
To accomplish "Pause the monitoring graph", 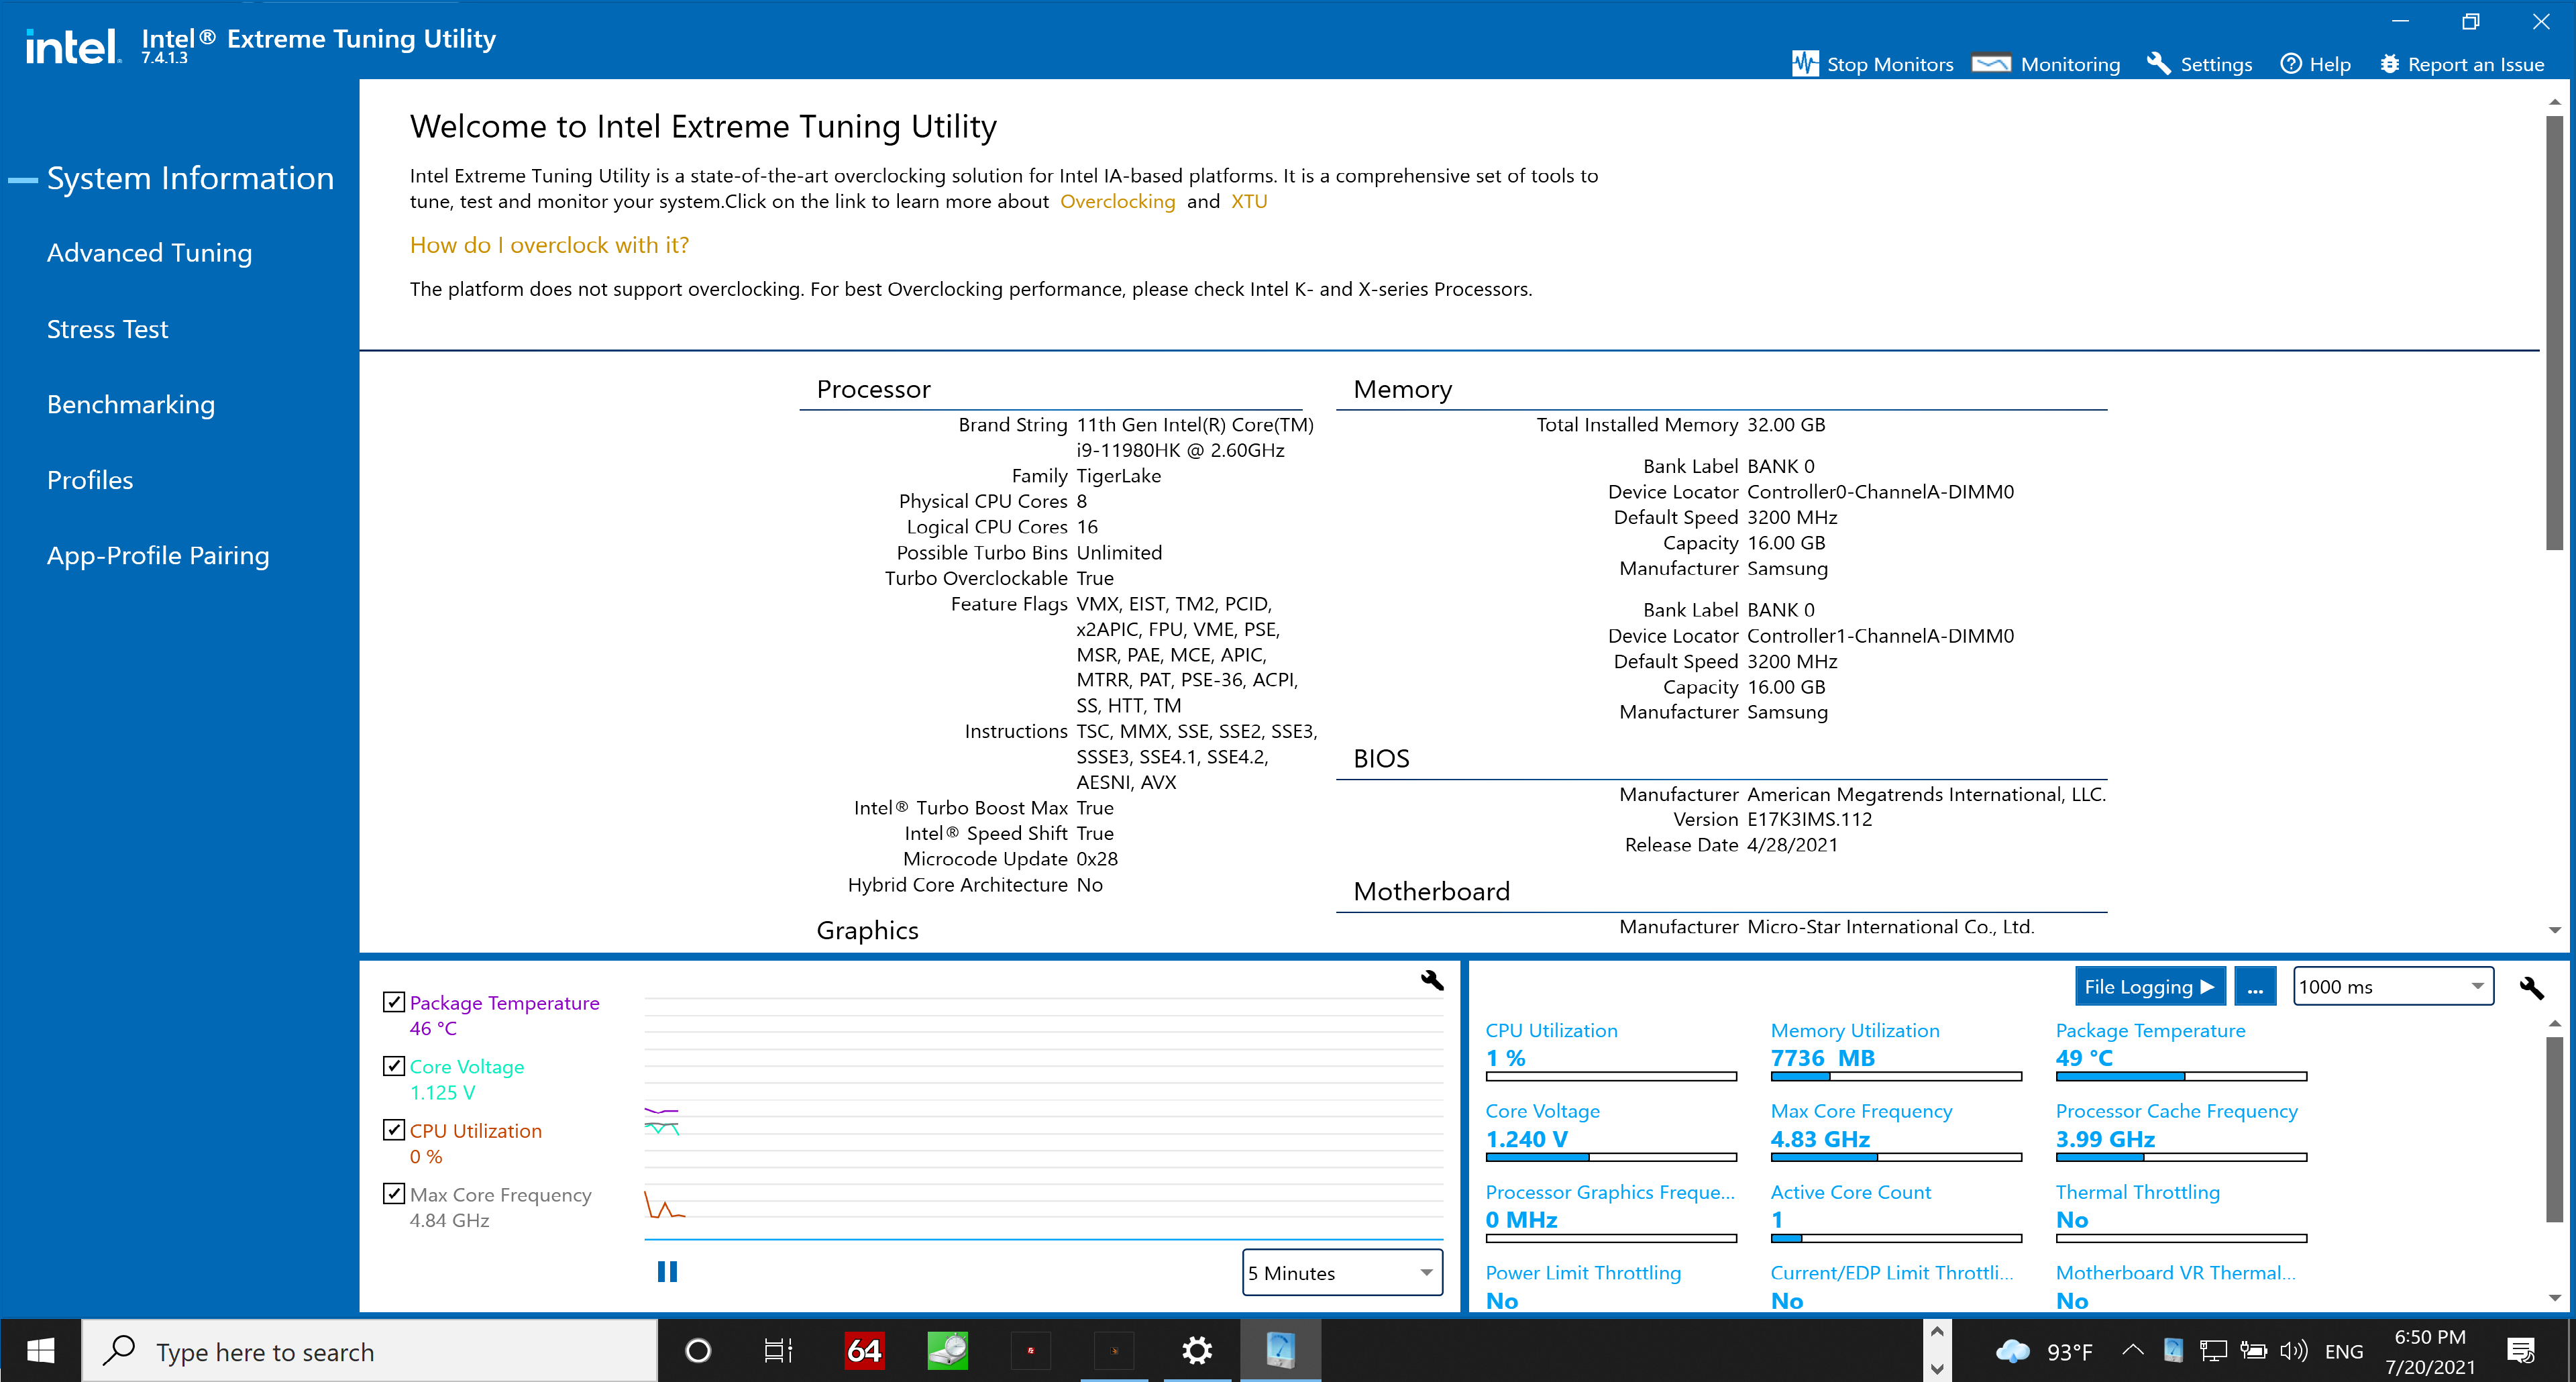I will [x=667, y=1271].
